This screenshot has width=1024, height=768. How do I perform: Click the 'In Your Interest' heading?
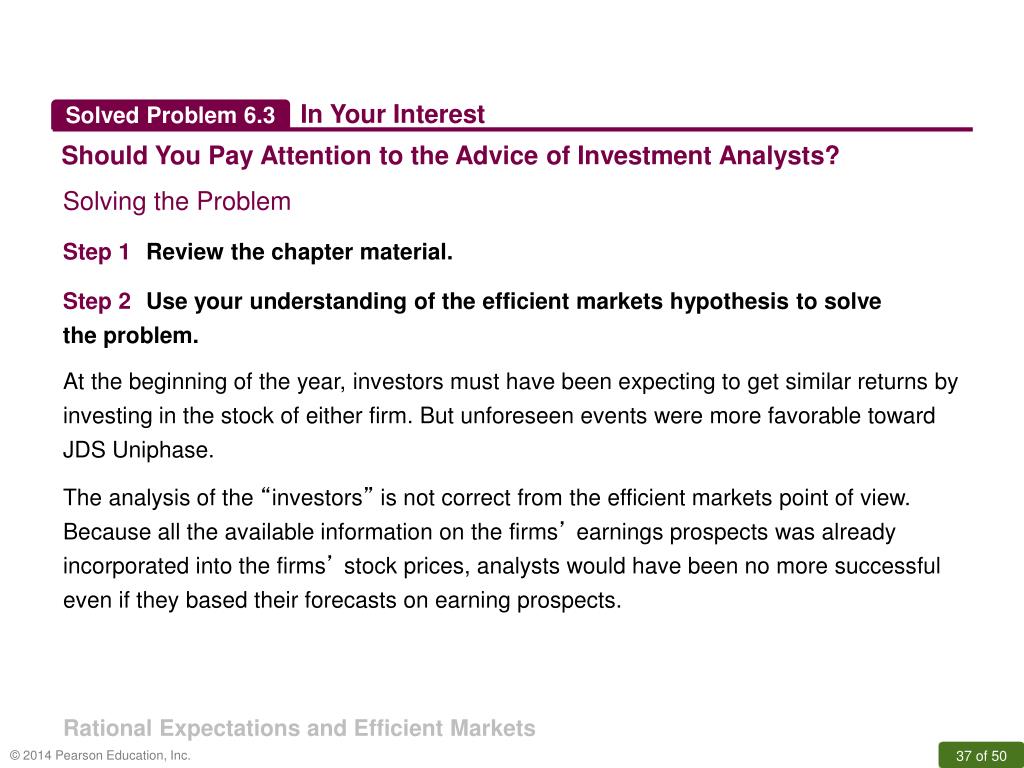(392, 114)
